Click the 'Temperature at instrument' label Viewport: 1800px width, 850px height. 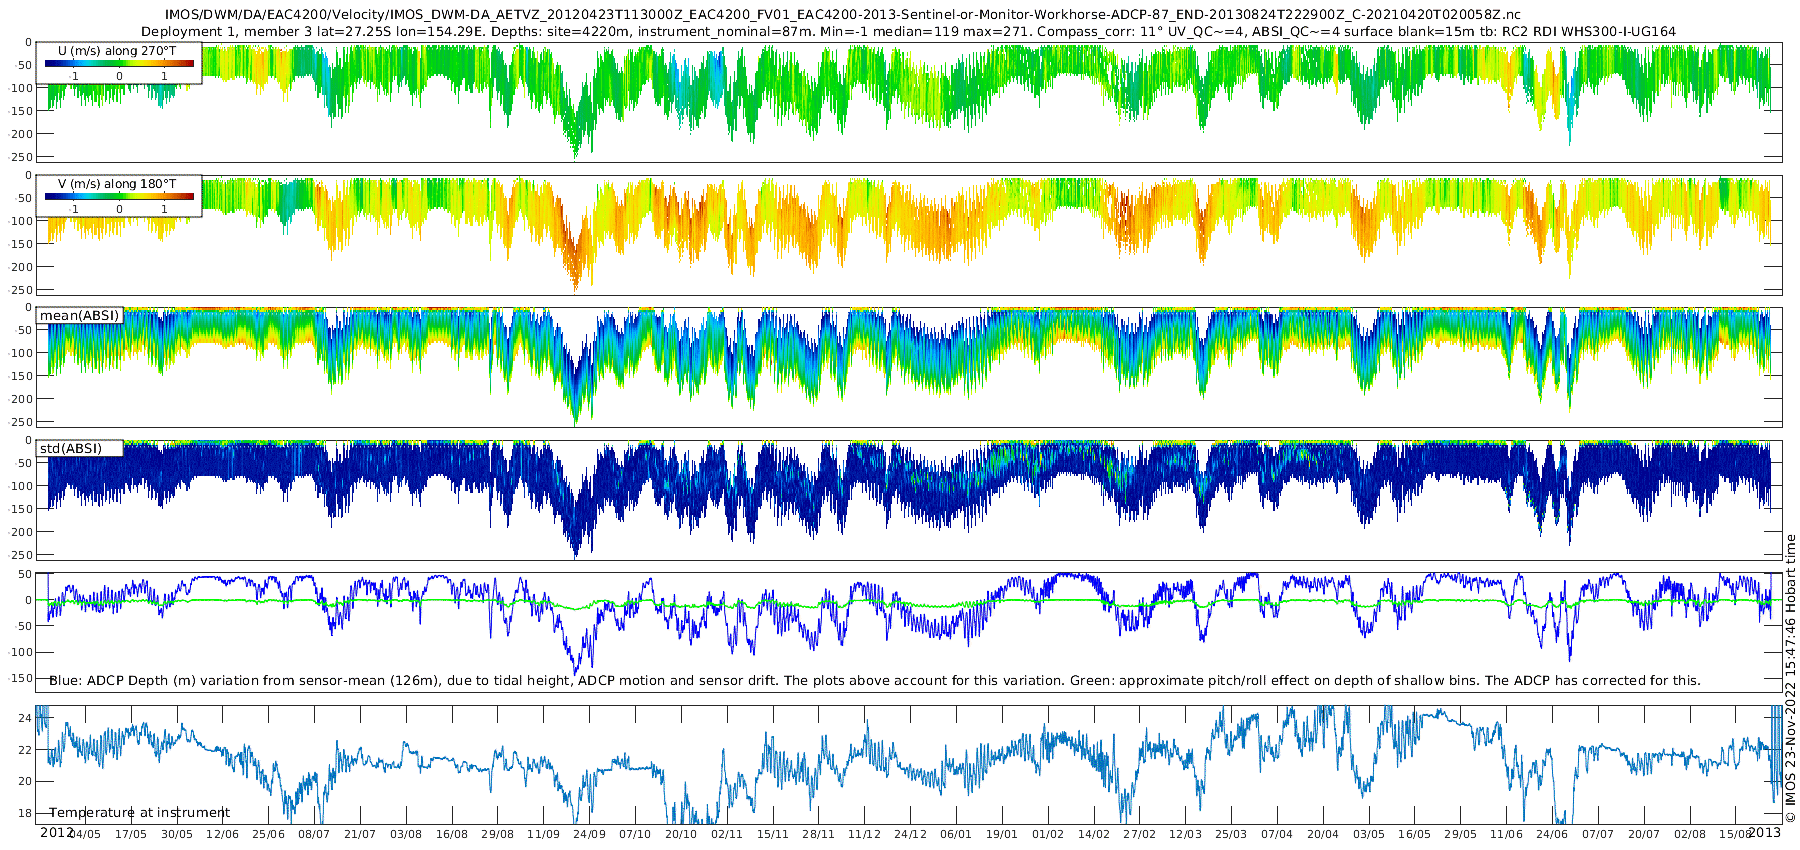tap(139, 813)
